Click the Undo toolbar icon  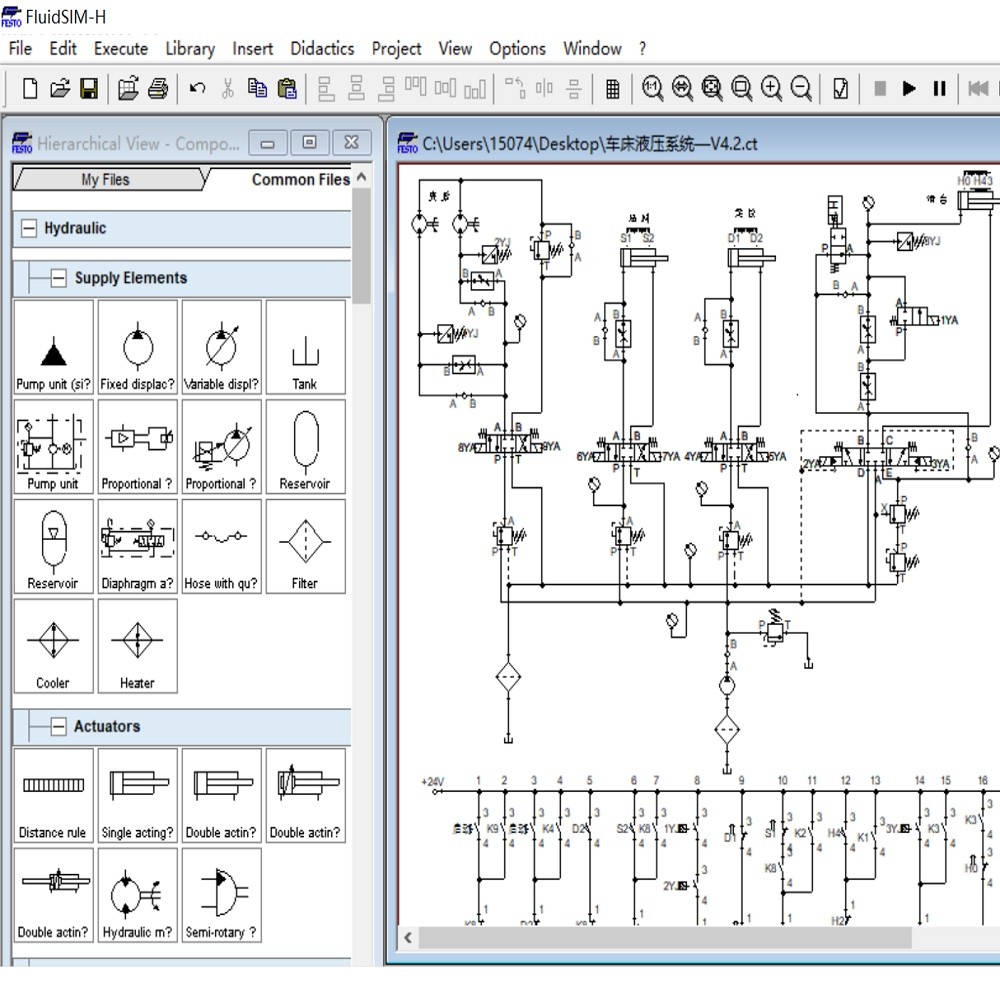coord(197,89)
